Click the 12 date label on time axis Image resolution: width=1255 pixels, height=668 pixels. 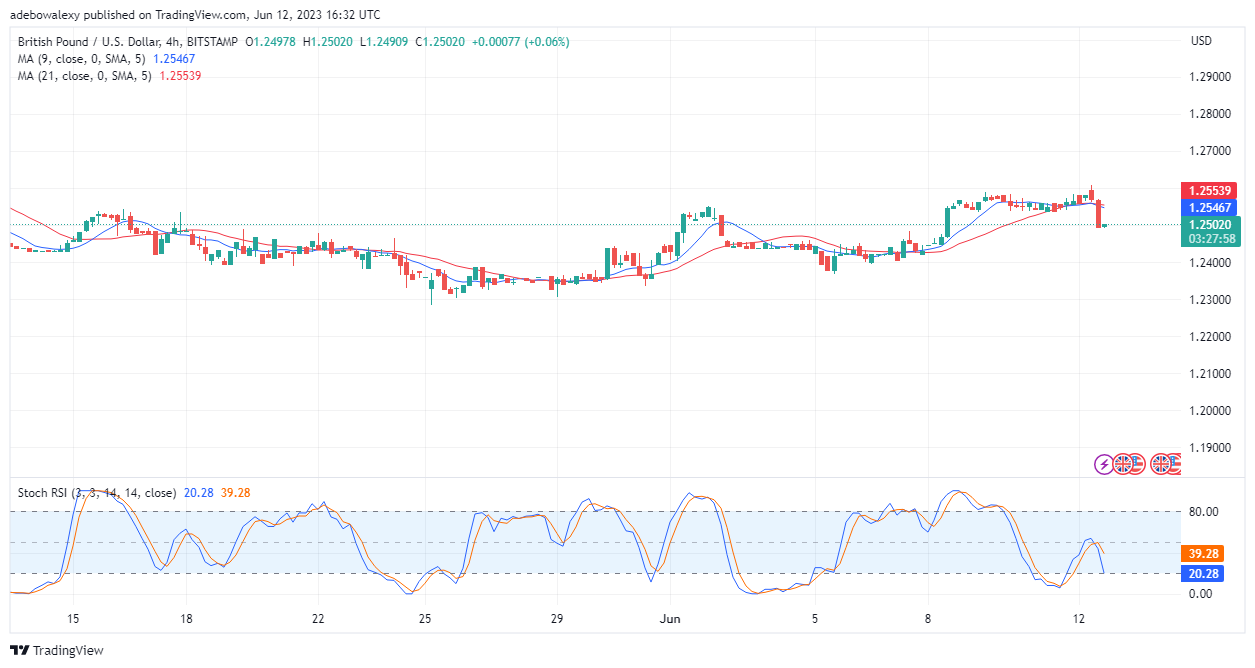pyautogui.click(x=1079, y=620)
